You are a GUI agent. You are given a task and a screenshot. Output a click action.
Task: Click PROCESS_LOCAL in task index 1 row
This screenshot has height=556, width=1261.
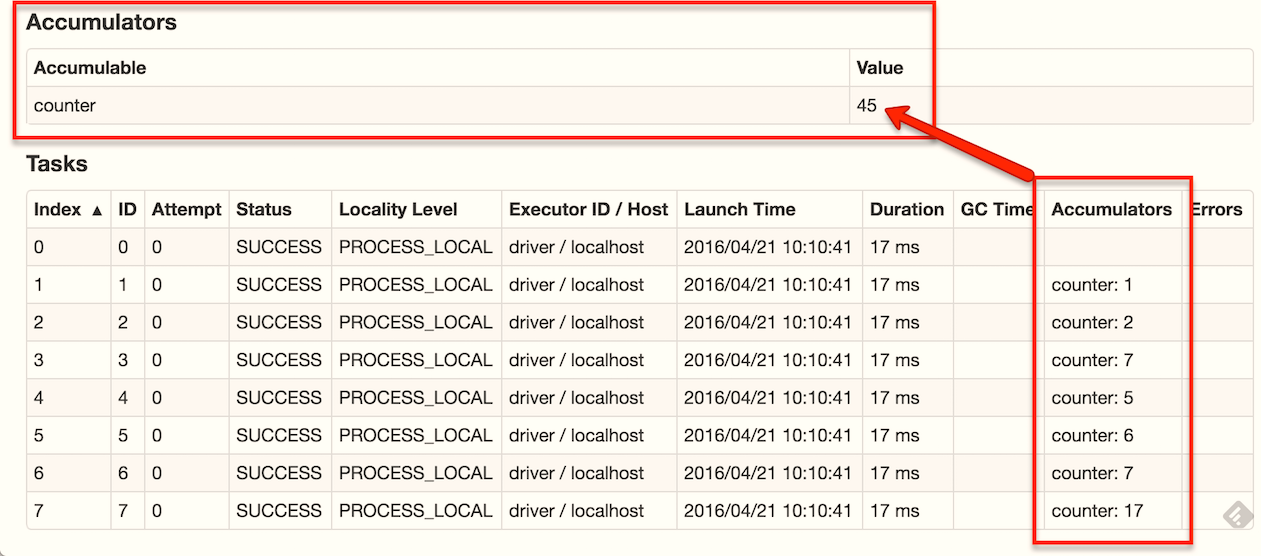click(x=415, y=285)
